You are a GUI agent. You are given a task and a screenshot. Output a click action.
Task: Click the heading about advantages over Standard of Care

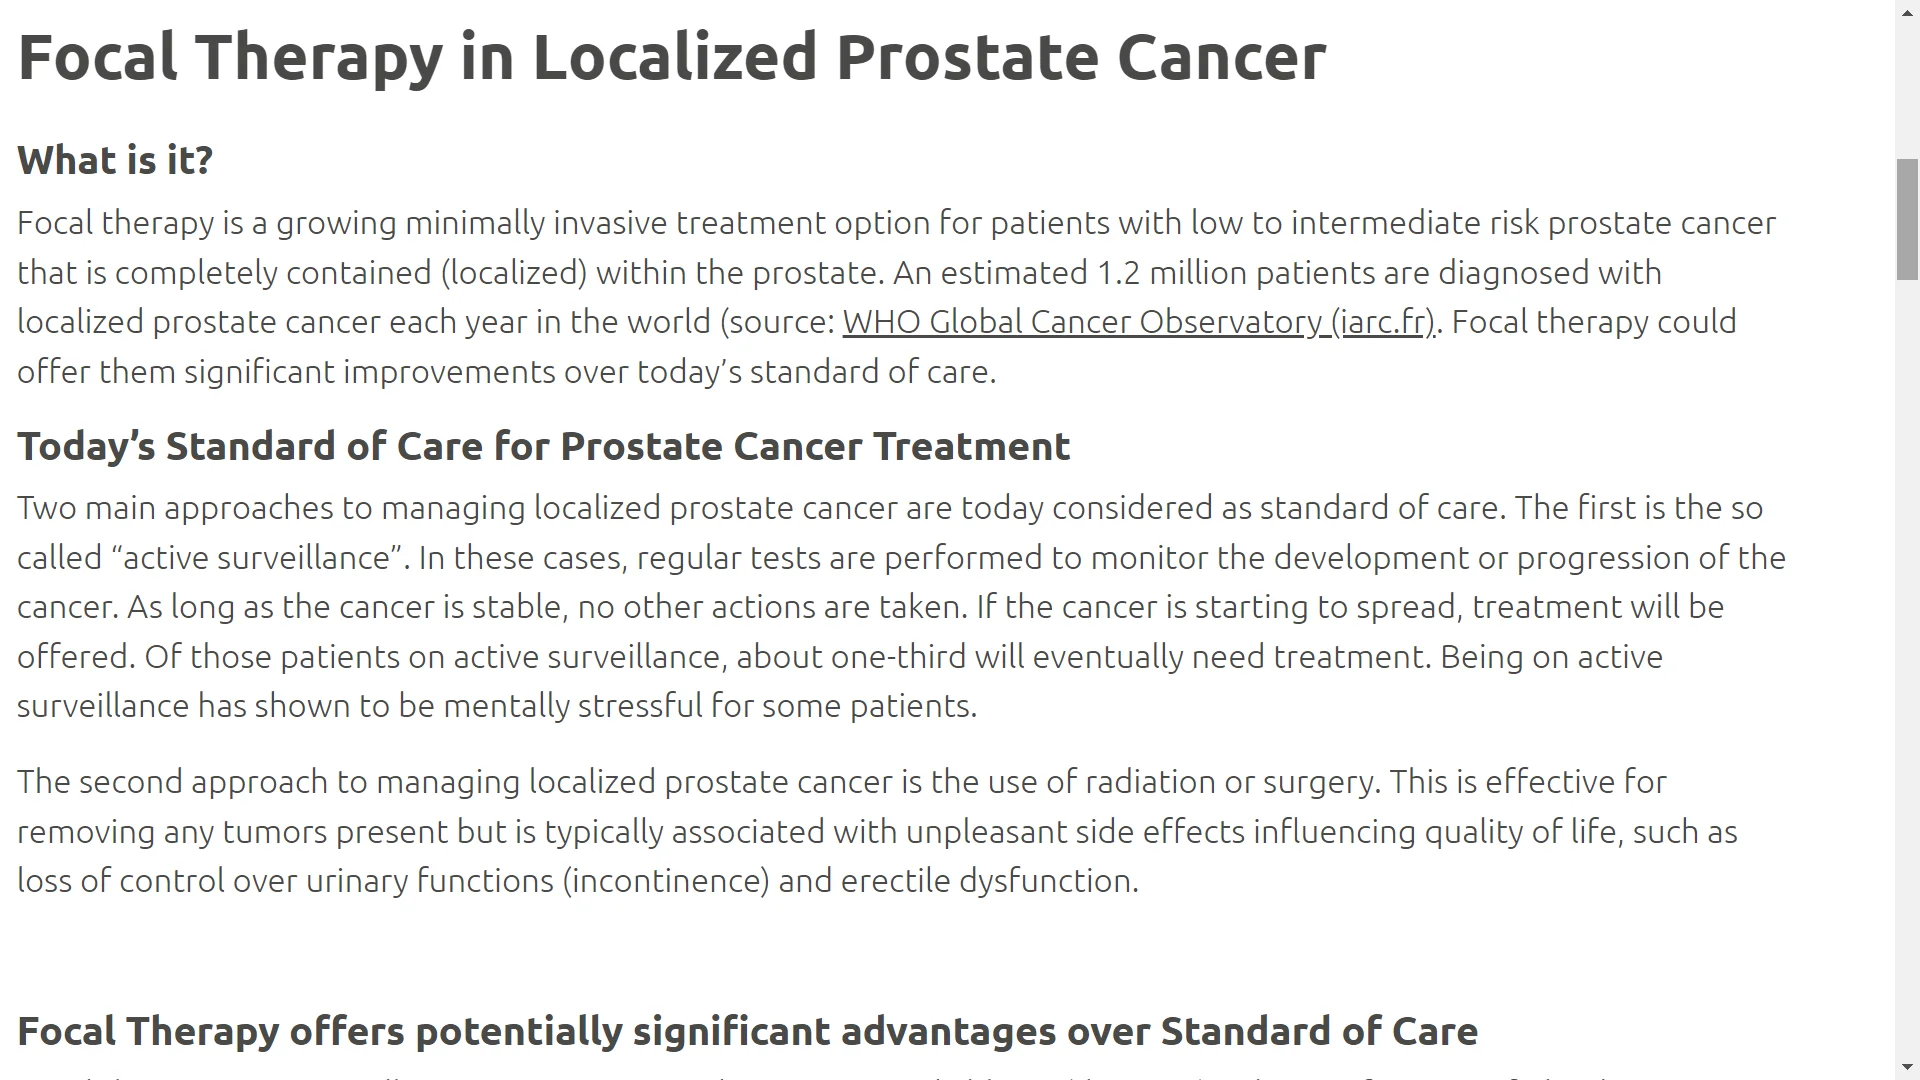(x=747, y=1031)
